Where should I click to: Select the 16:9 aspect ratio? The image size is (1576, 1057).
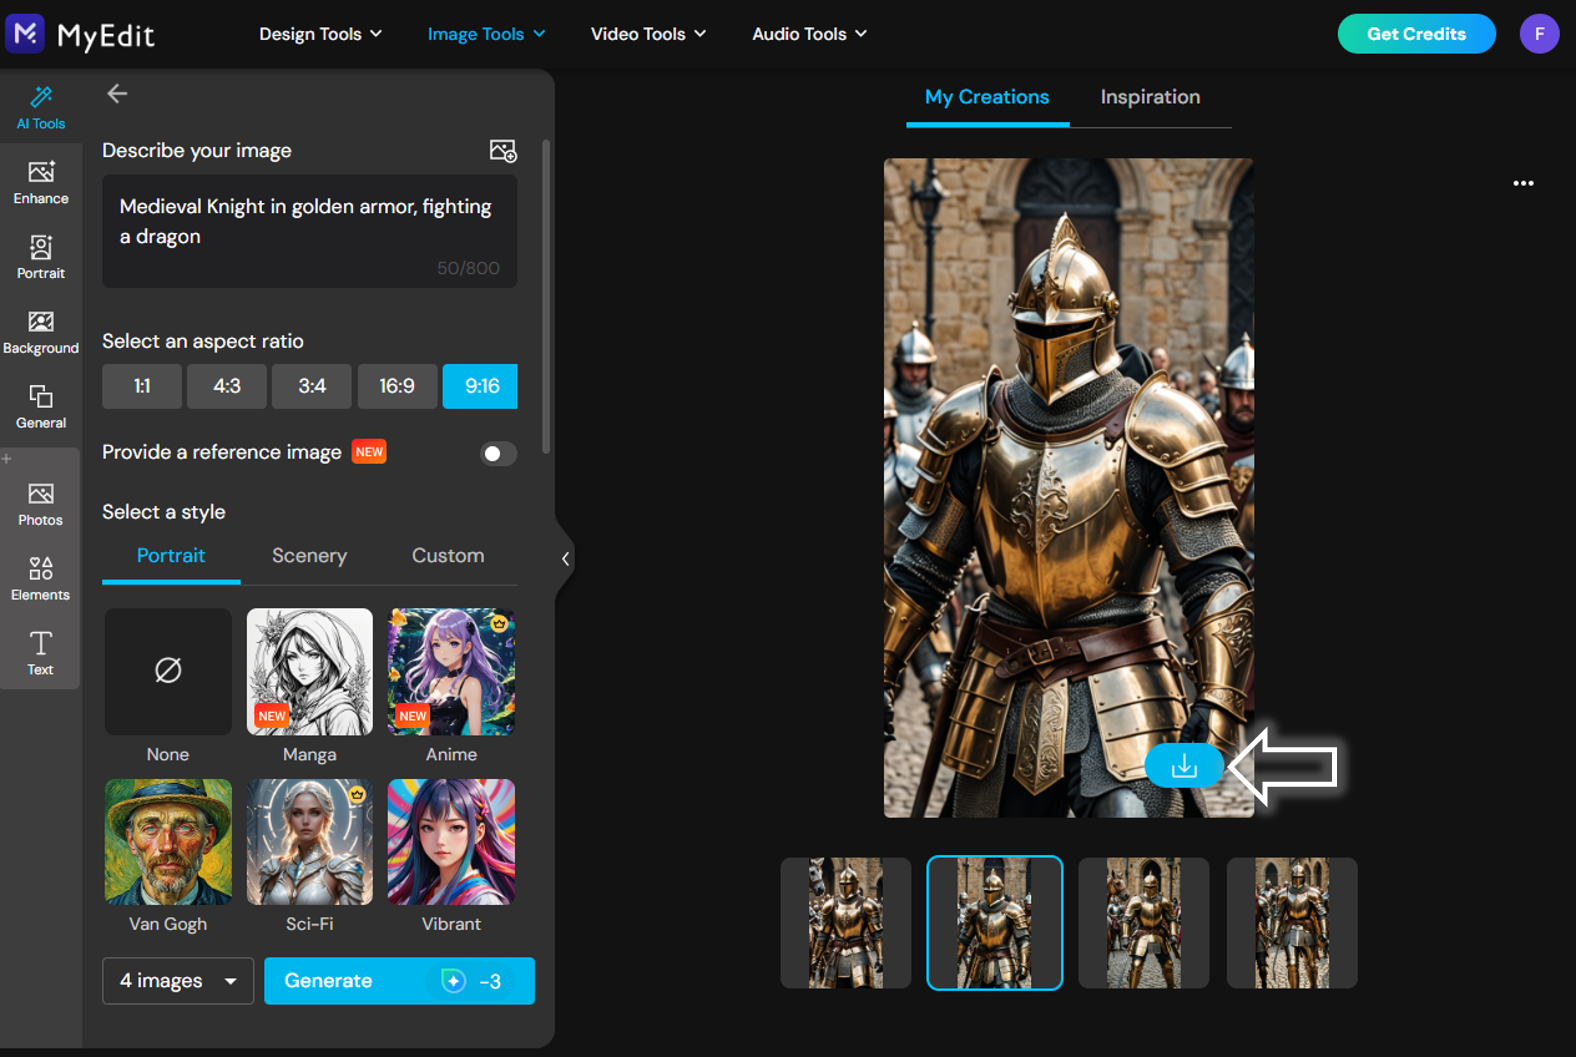[x=397, y=386]
